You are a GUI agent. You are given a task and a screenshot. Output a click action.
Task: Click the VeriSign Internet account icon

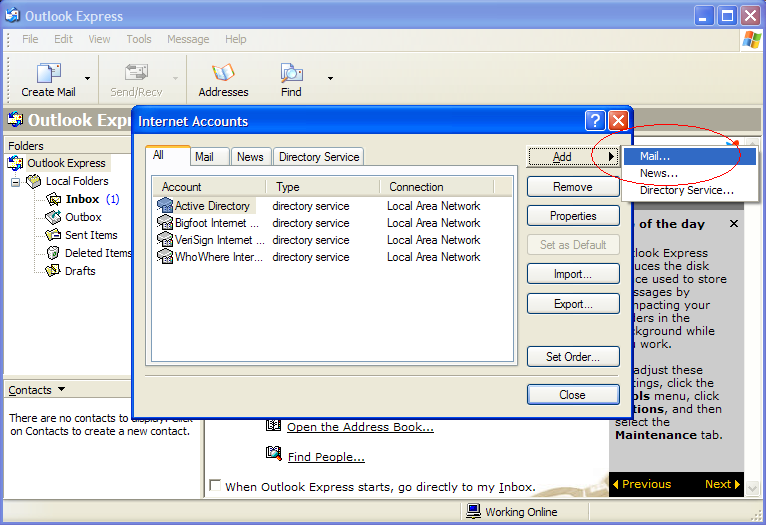pos(165,240)
